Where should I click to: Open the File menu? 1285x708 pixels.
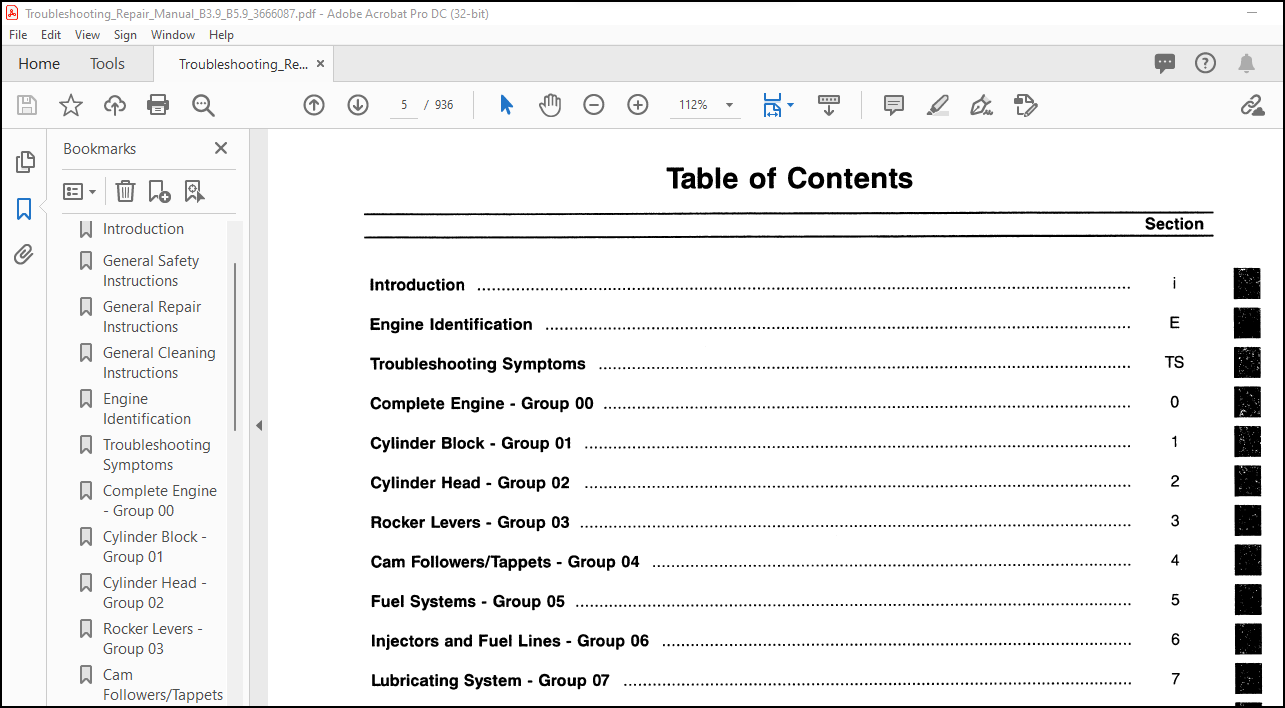coord(18,34)
